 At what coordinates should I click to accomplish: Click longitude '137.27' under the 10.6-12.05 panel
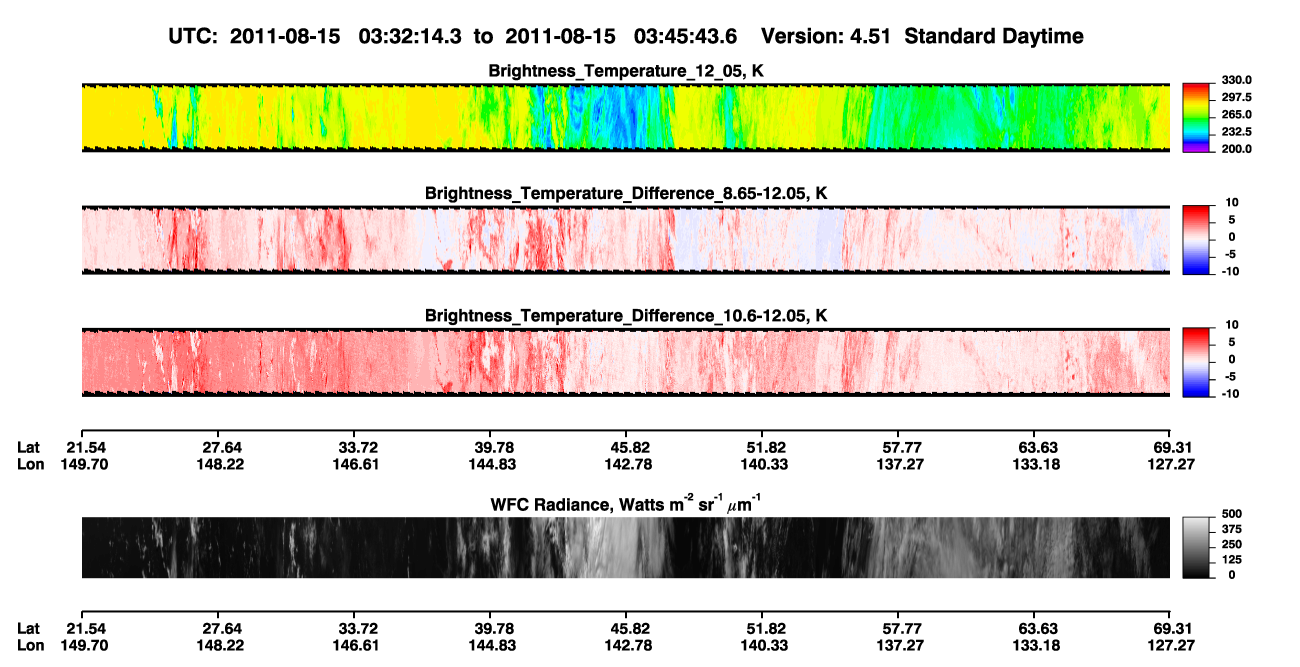[900, 464]
